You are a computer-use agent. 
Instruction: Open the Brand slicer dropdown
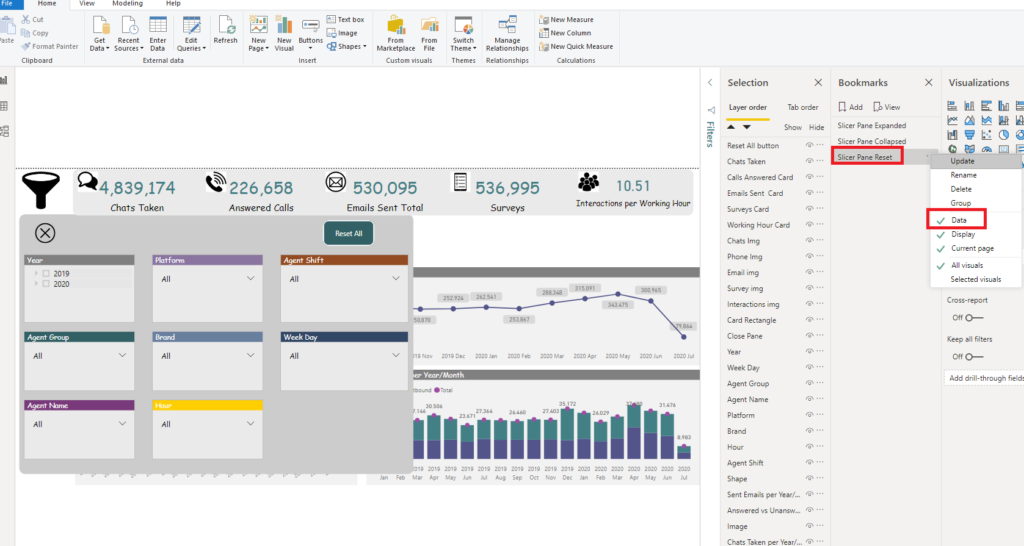click(250, 356)
